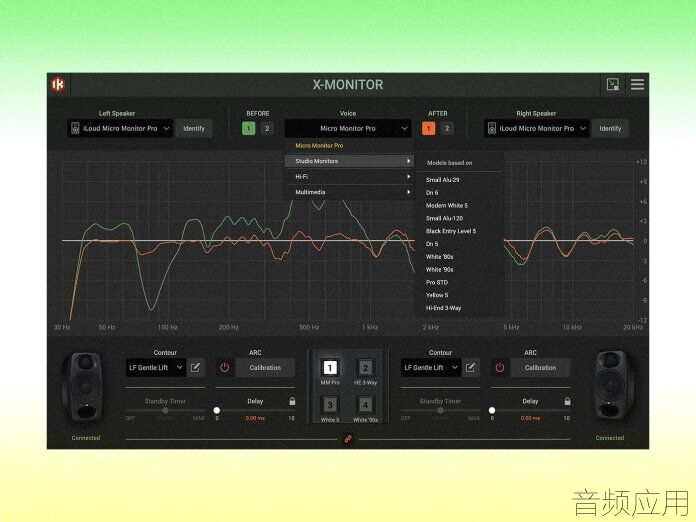Select BEFORE slot 2
Screen dimensions: 696x522
[267, 128]
